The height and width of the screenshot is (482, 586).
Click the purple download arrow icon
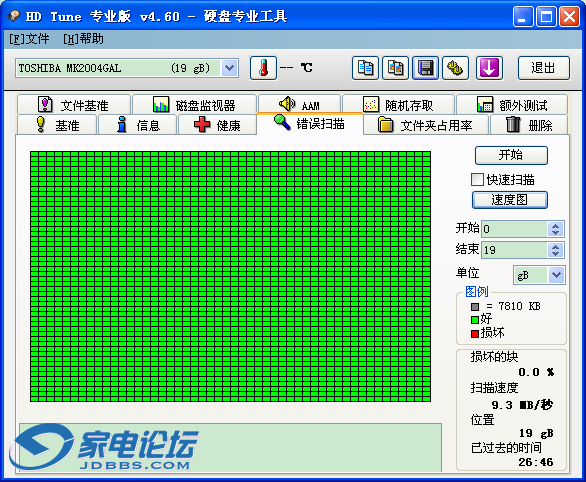tap(489, 68)
